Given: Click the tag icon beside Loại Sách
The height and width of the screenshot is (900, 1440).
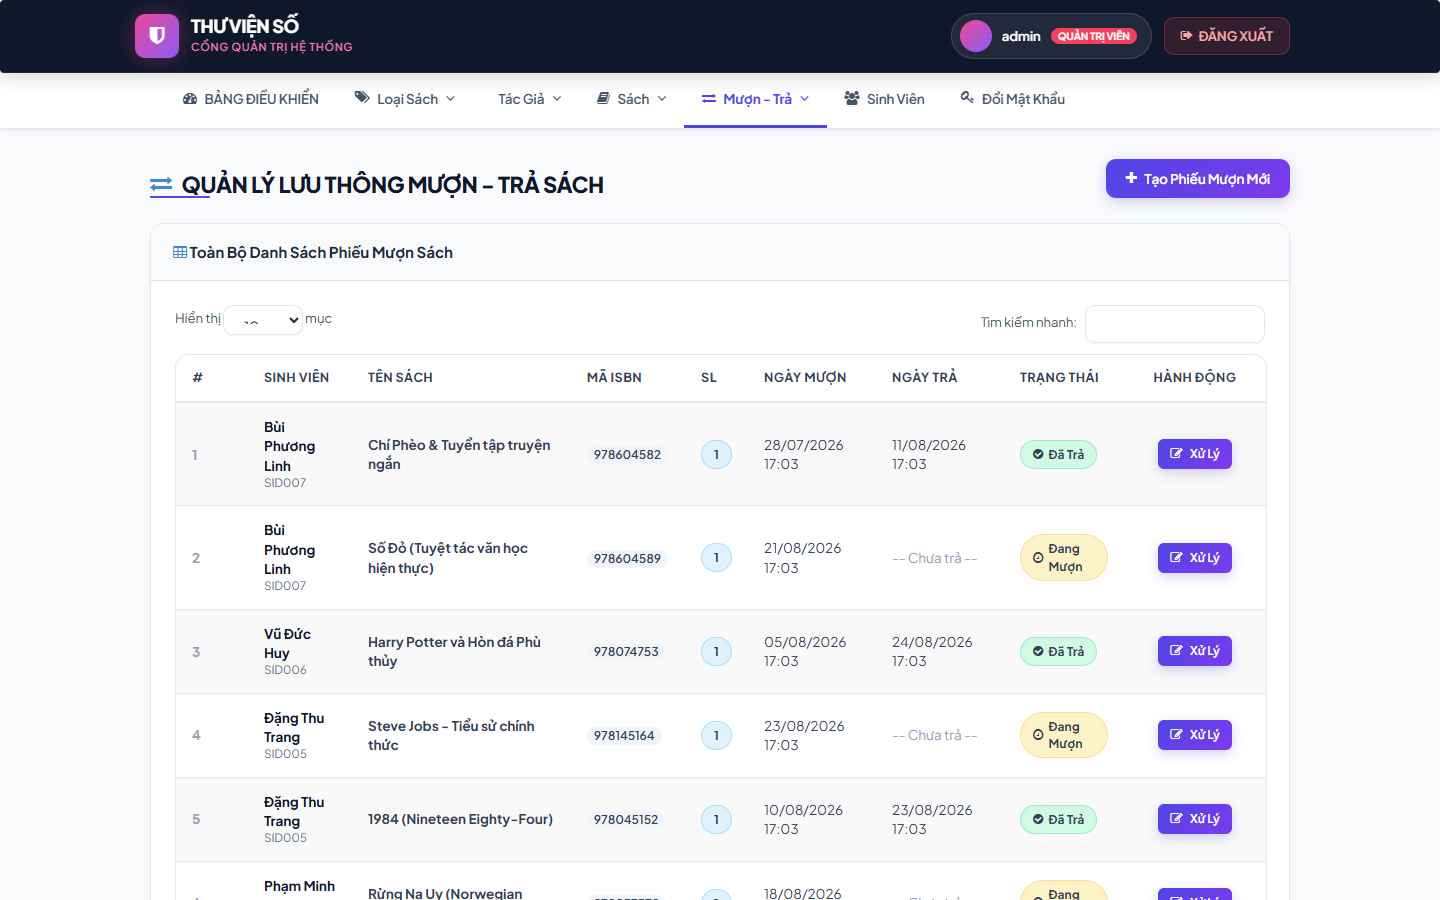Looking at the screenshot, I should point(362,98).
